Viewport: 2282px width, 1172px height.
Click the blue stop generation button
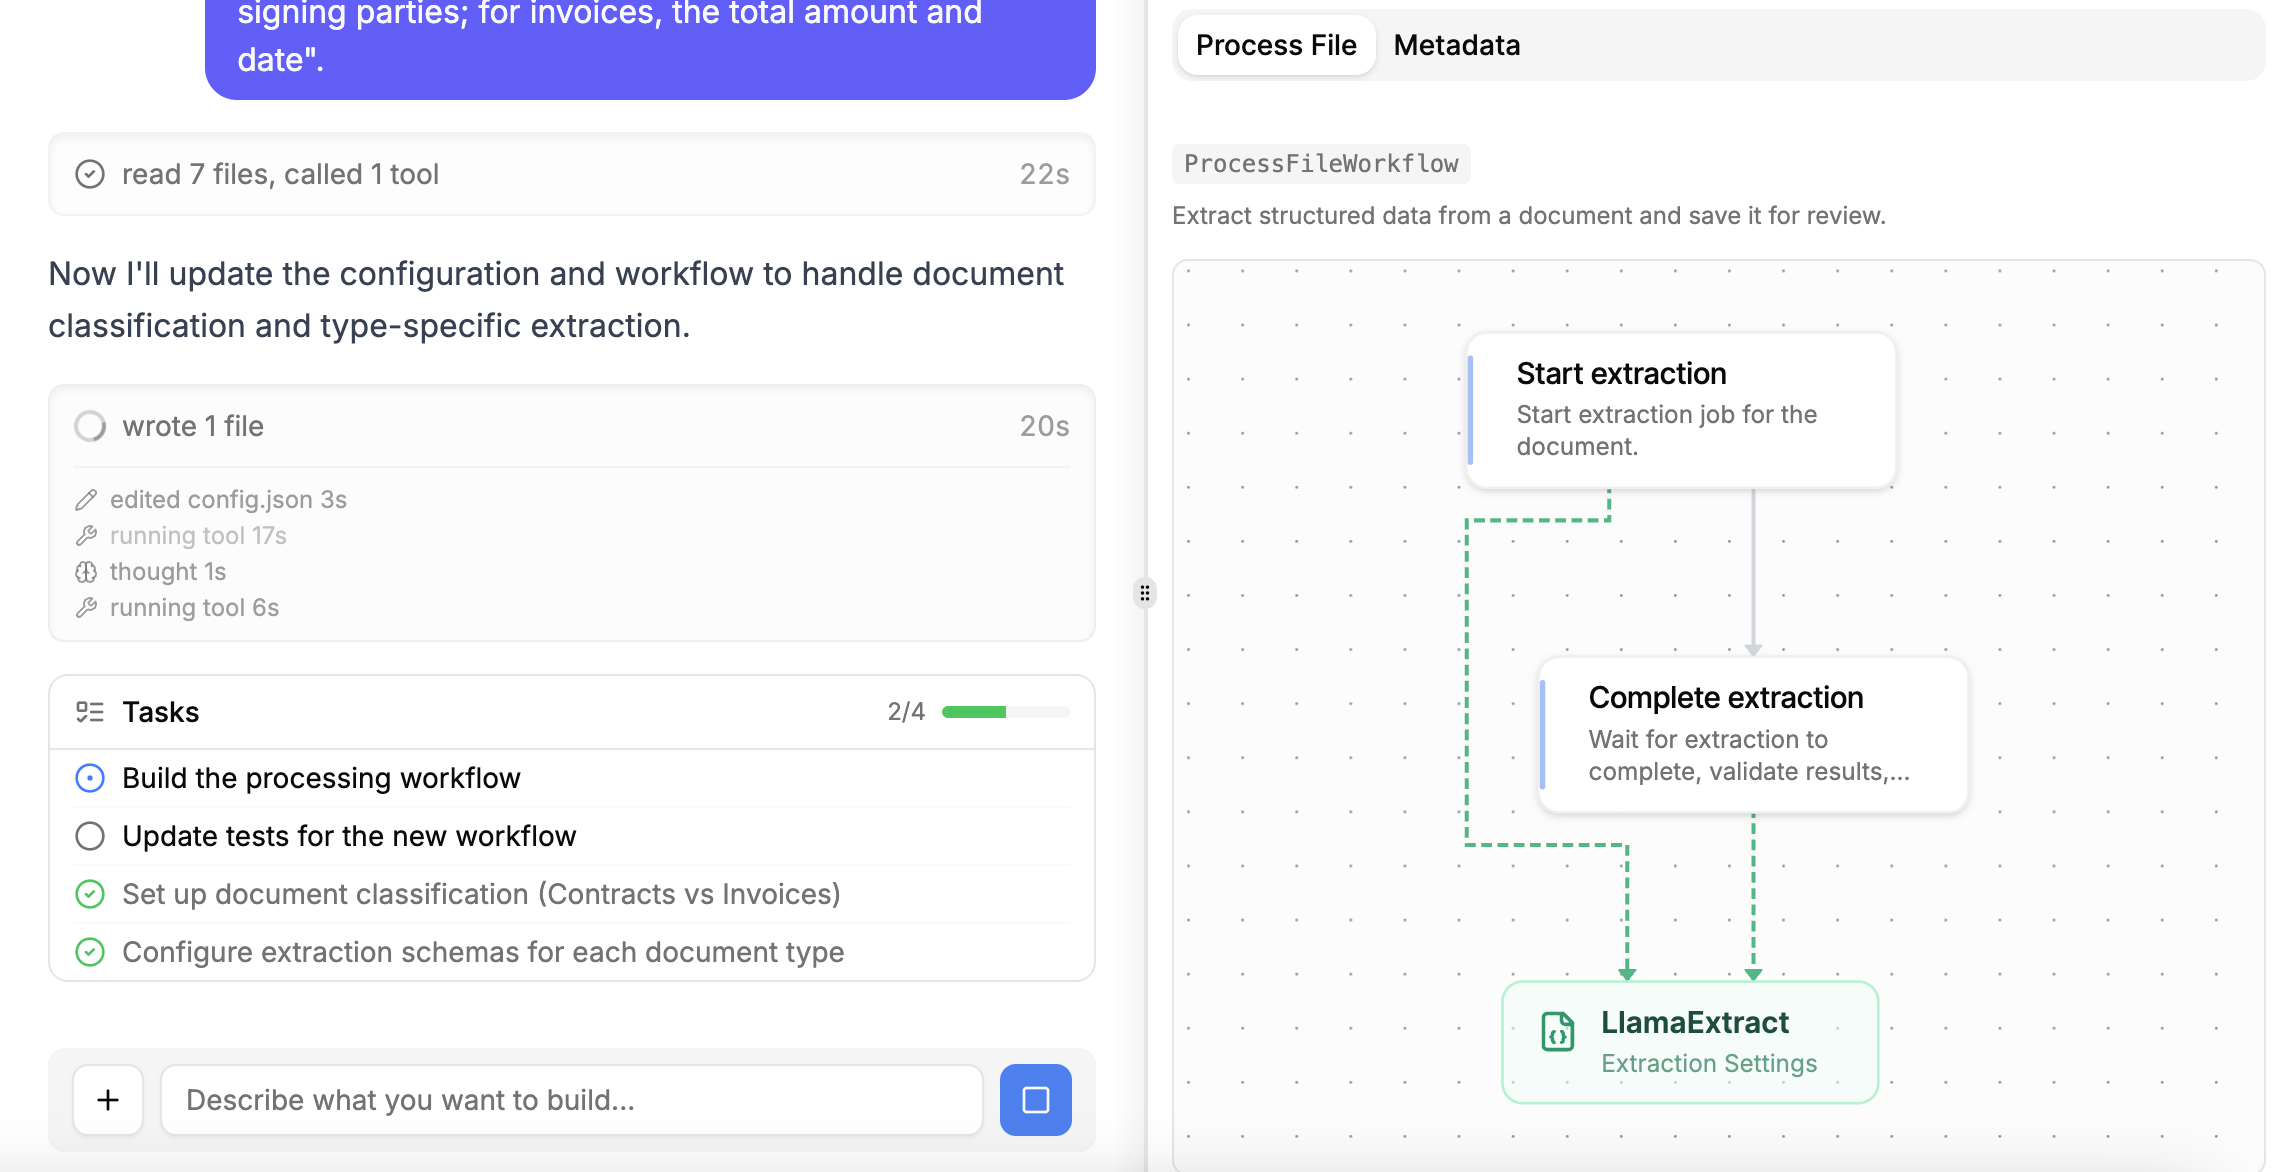[1035, 1099]
